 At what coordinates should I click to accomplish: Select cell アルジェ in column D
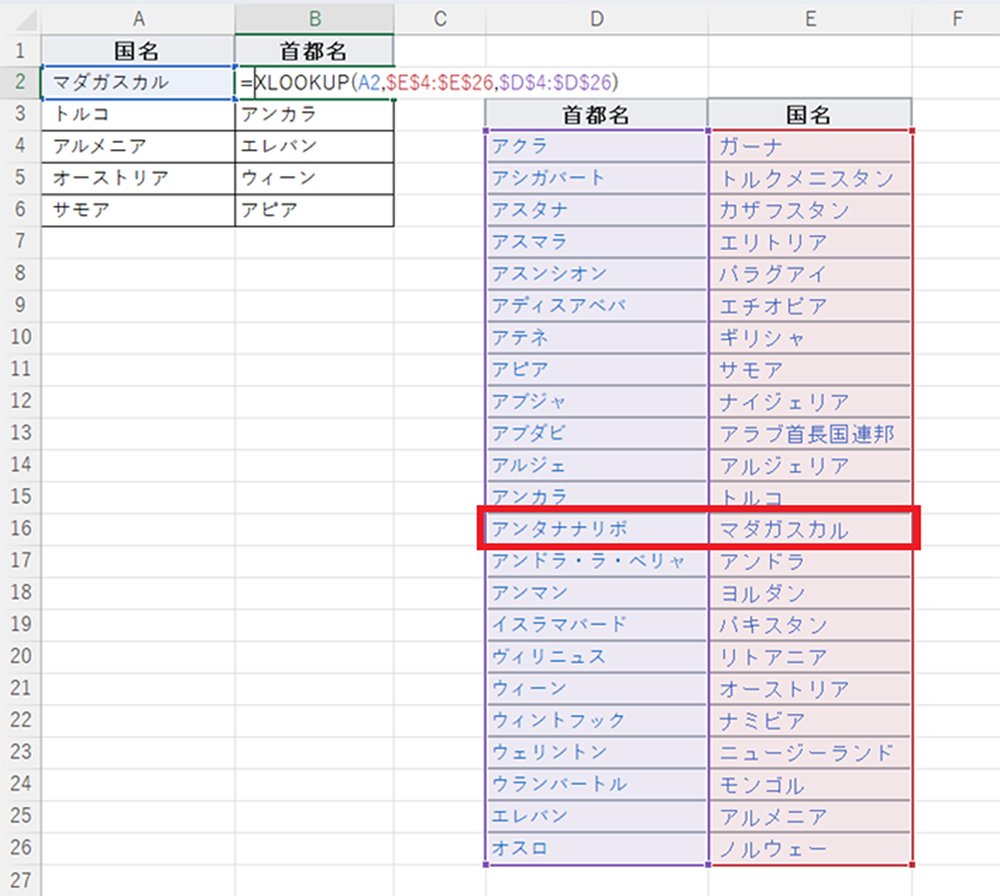(x=597, y=465)
